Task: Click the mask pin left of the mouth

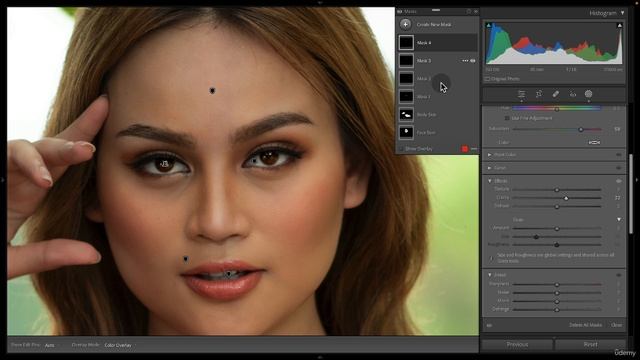Action: [x=186, y=259]
